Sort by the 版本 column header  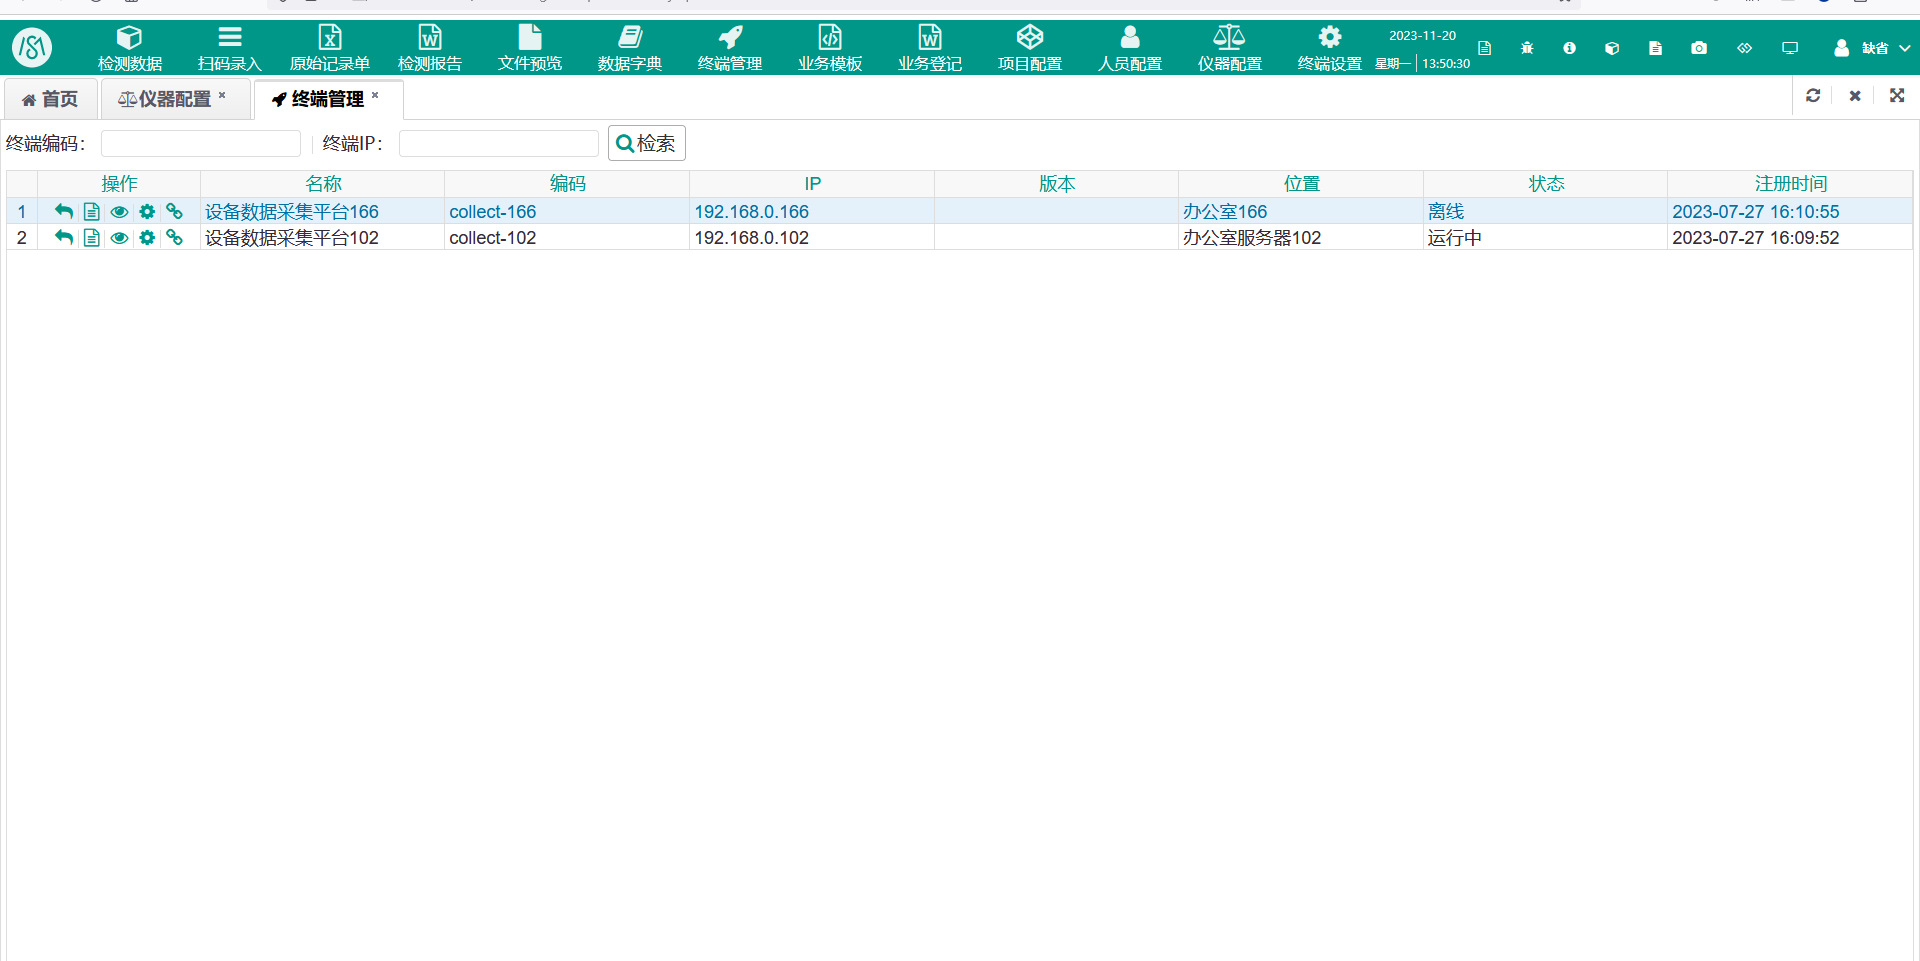(1057, 184)
